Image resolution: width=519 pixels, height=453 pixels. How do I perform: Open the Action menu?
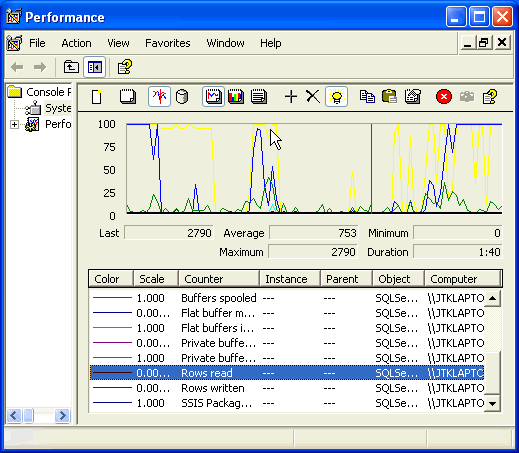[76, 43]
